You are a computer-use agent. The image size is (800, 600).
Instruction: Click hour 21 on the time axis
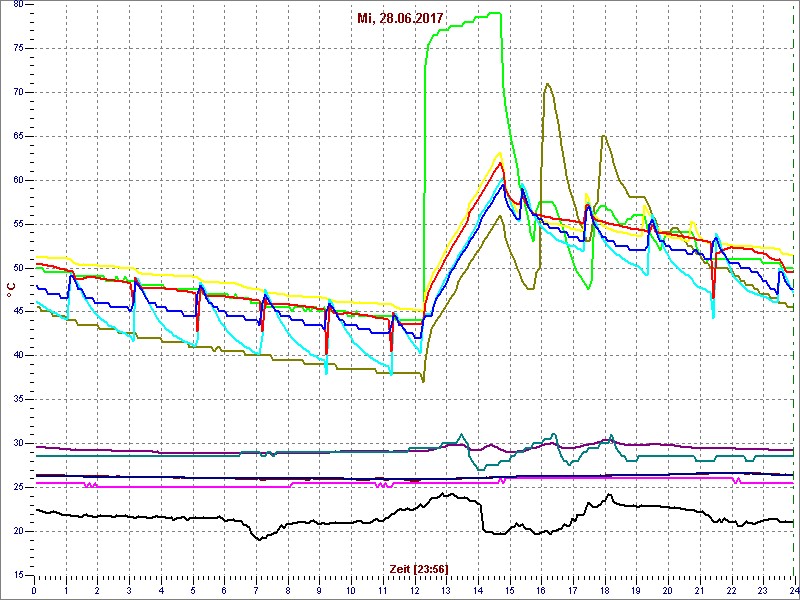[x=699, y=591]
